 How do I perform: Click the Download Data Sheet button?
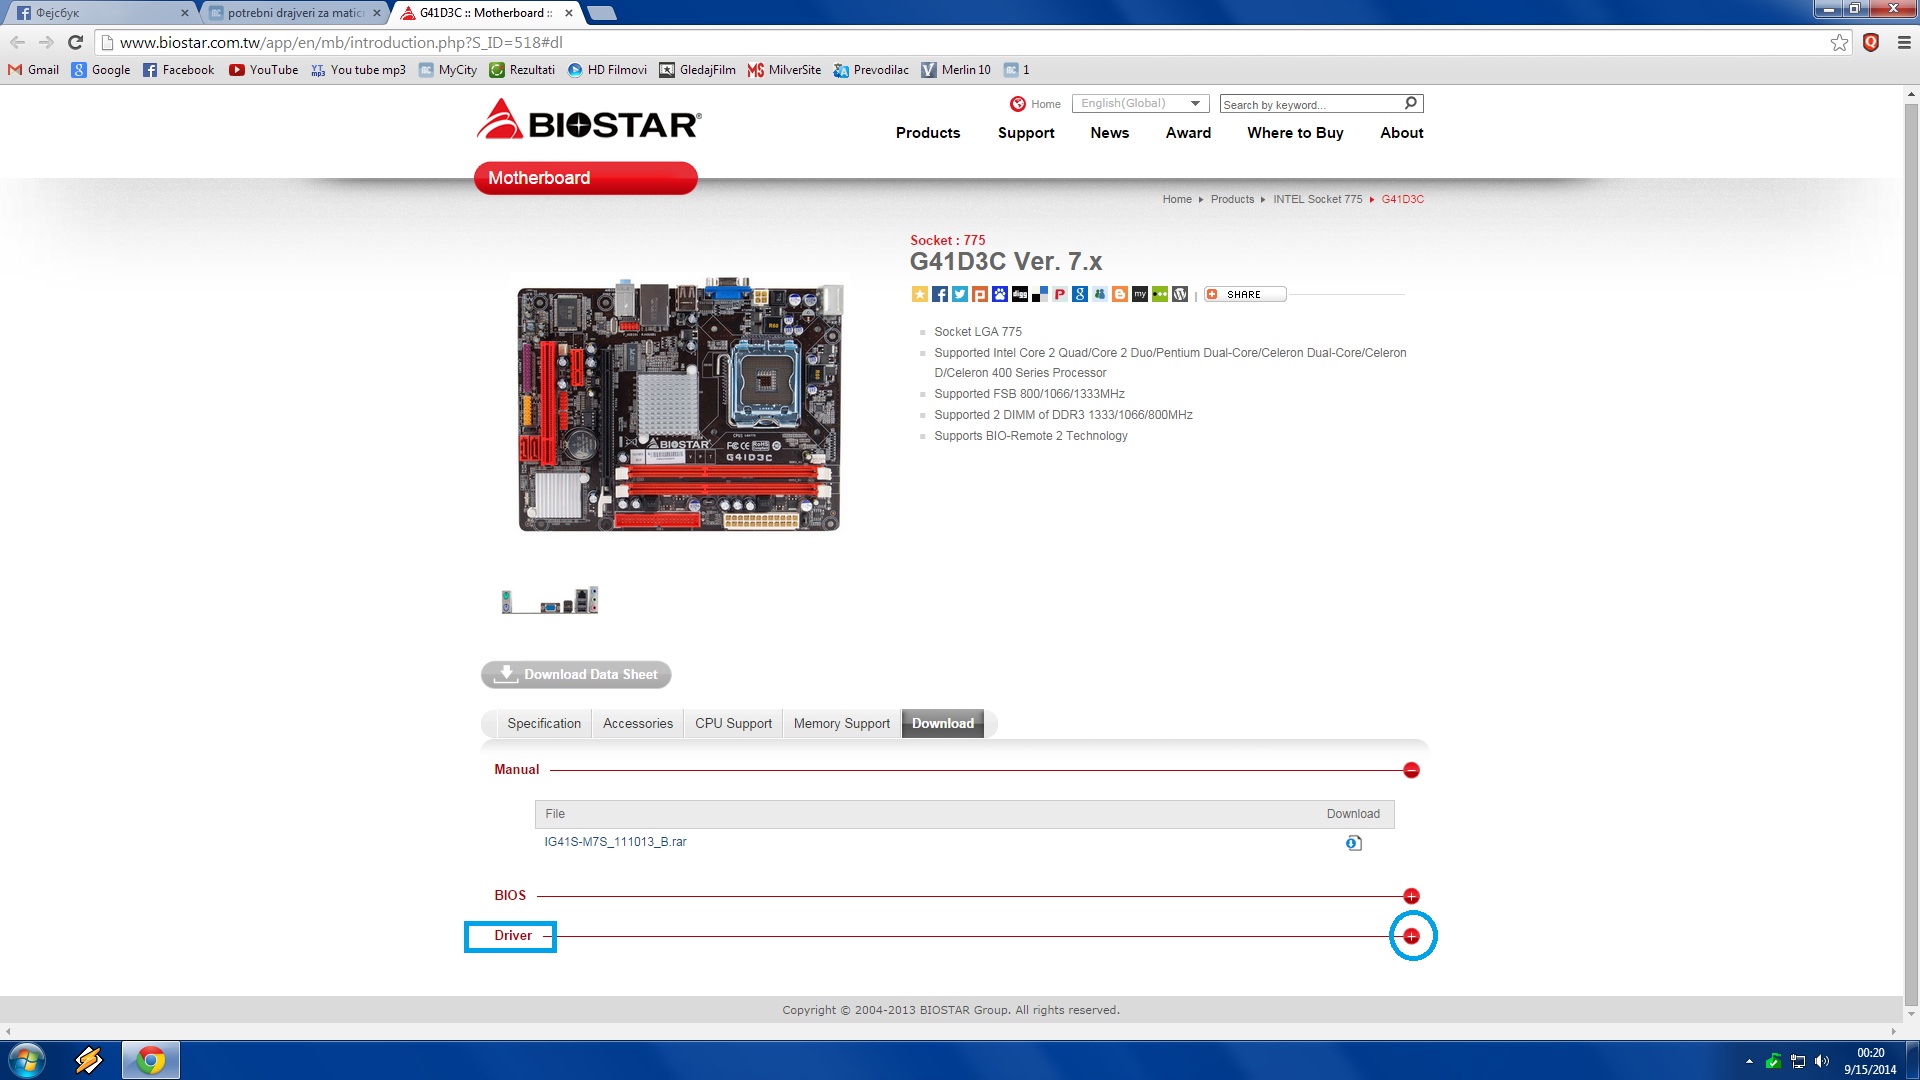click(576, 675)
